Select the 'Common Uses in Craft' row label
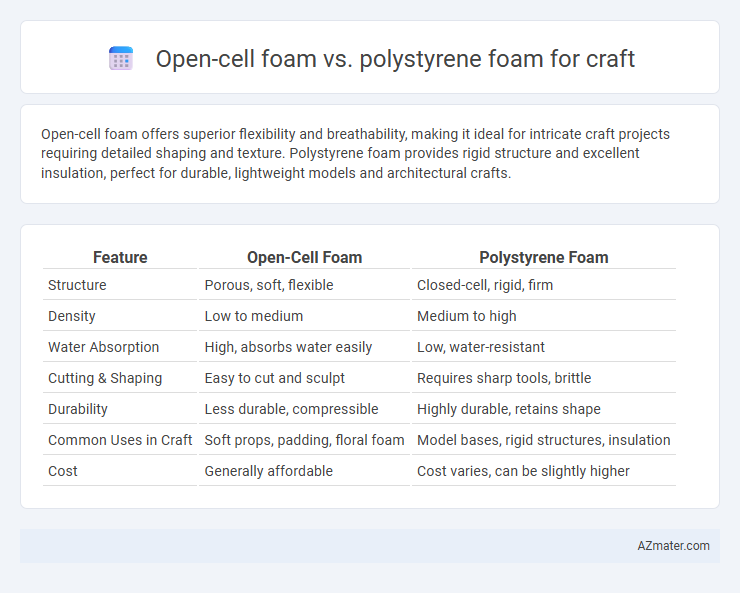Viewport: 740px width, 593px height. tap(120, 440)
